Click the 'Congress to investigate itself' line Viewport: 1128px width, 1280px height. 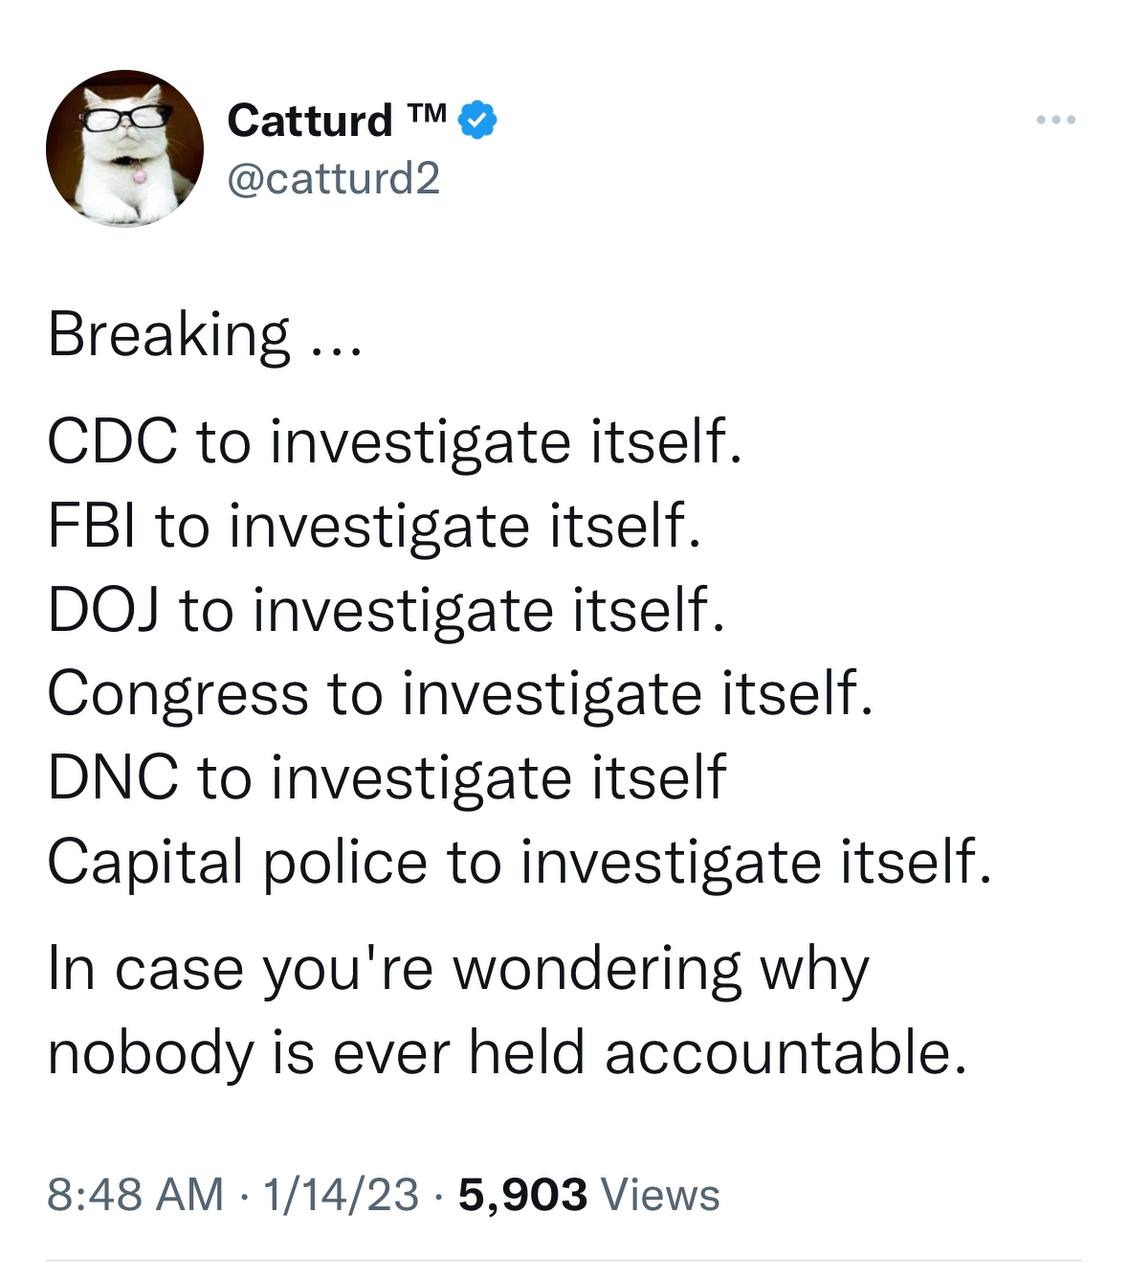(x=461, y=694)
